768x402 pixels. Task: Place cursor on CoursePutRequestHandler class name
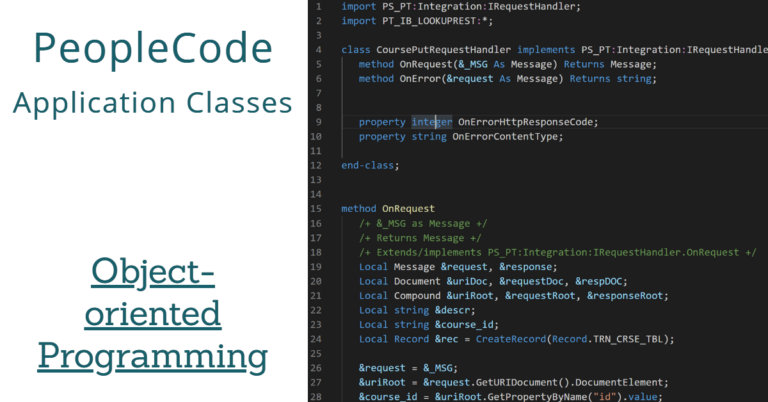443,50
